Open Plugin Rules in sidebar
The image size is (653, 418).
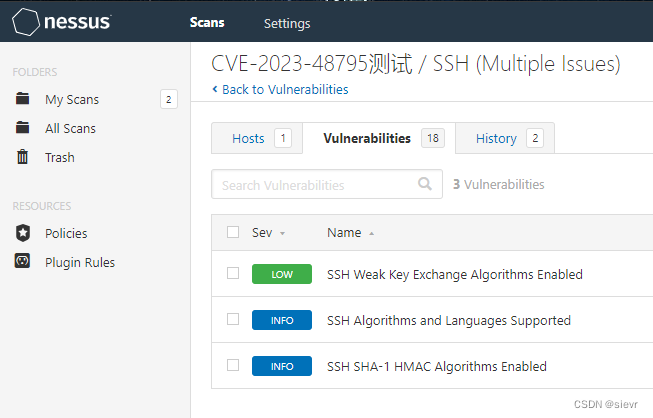coord(80,262)
